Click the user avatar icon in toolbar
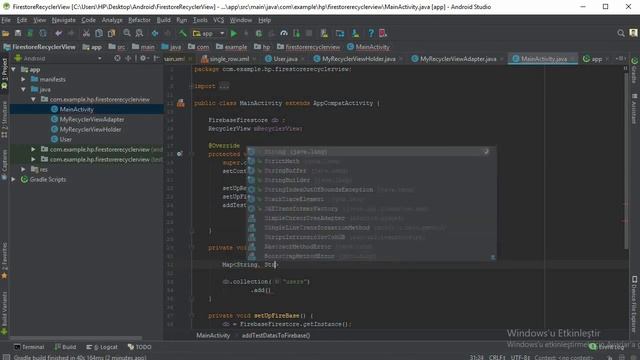Screen dimensions: 640x360 click(633, 33)
